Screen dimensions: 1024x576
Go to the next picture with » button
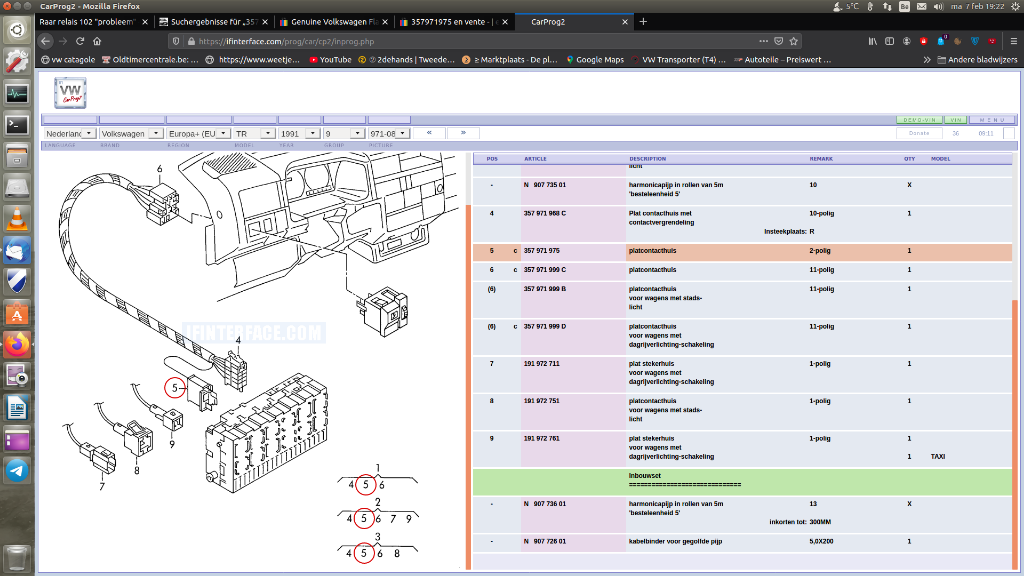pyautogui.click(x=463, y=133)
